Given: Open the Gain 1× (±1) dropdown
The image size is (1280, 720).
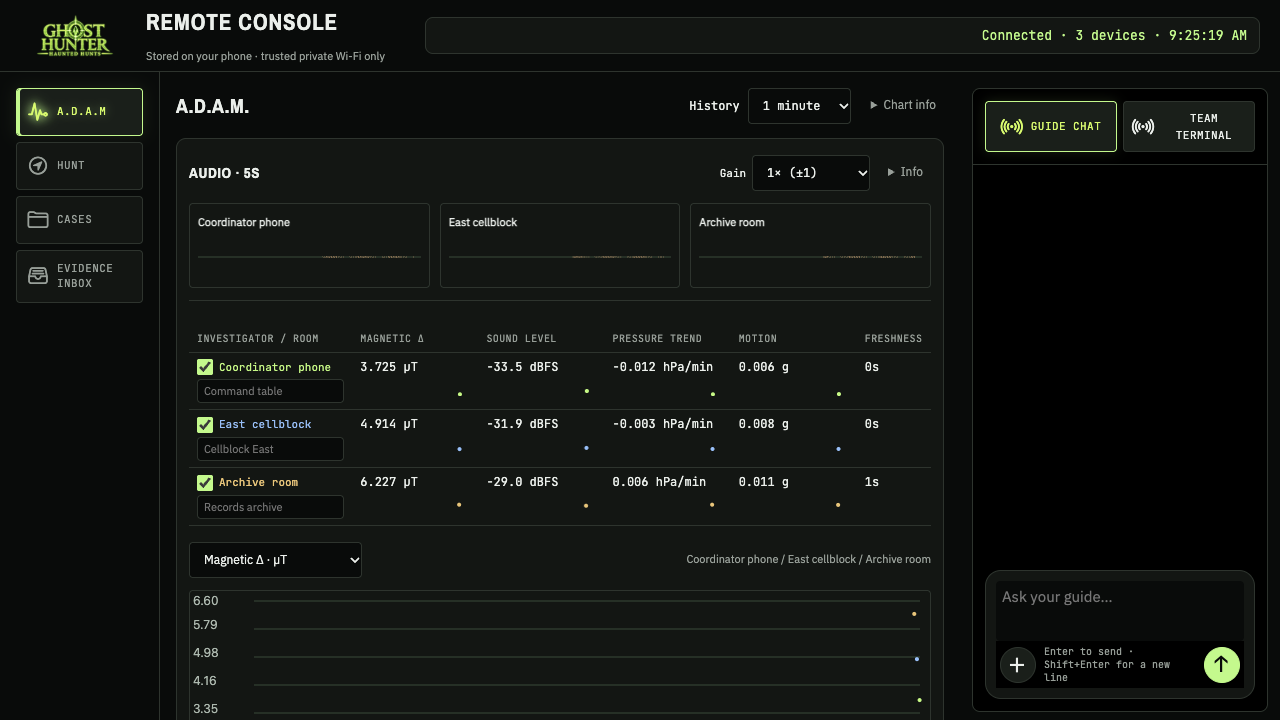Looking at the screenshot, I should pos(810,173).
